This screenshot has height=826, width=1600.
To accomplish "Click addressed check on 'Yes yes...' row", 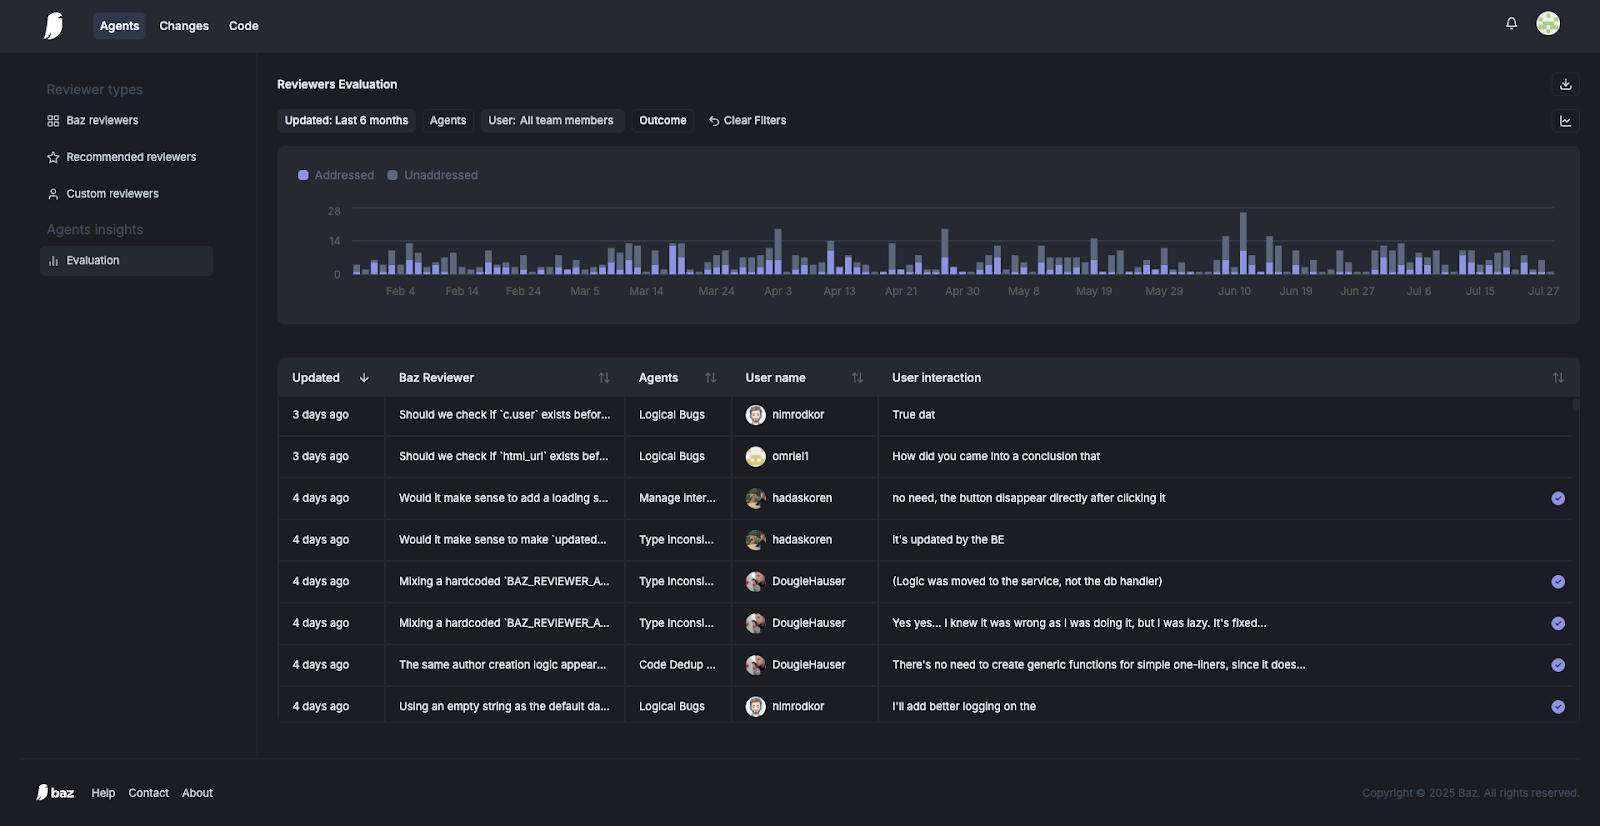I will [x=1558, y=624].
